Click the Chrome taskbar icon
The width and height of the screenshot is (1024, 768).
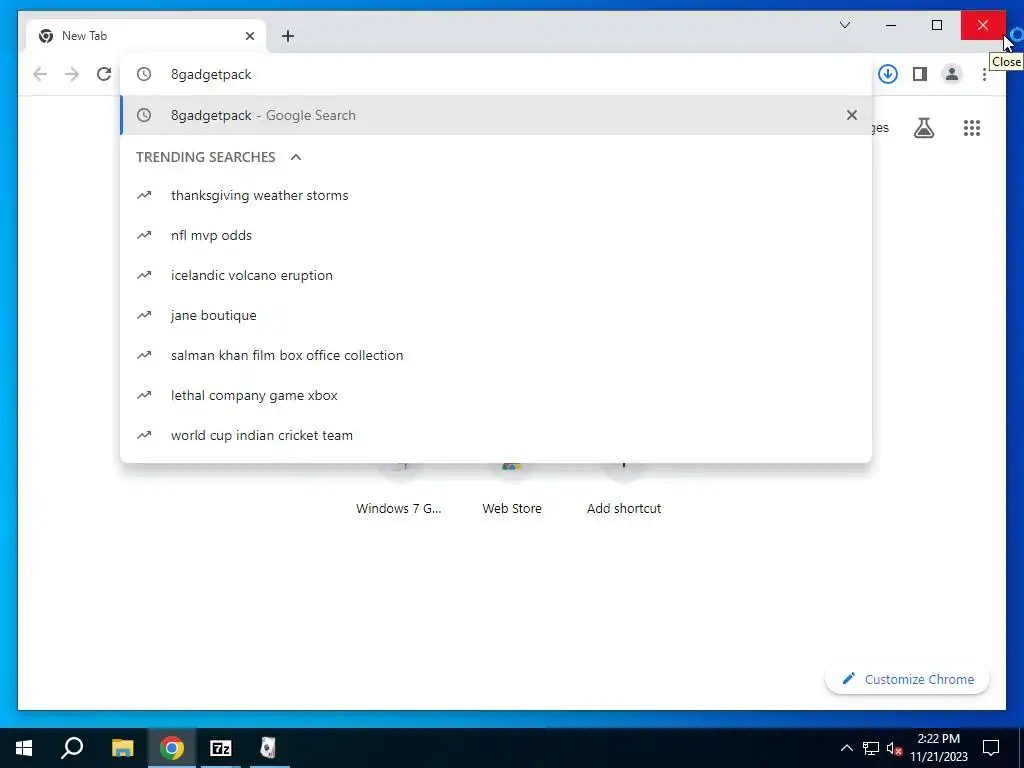pos(172,748)
